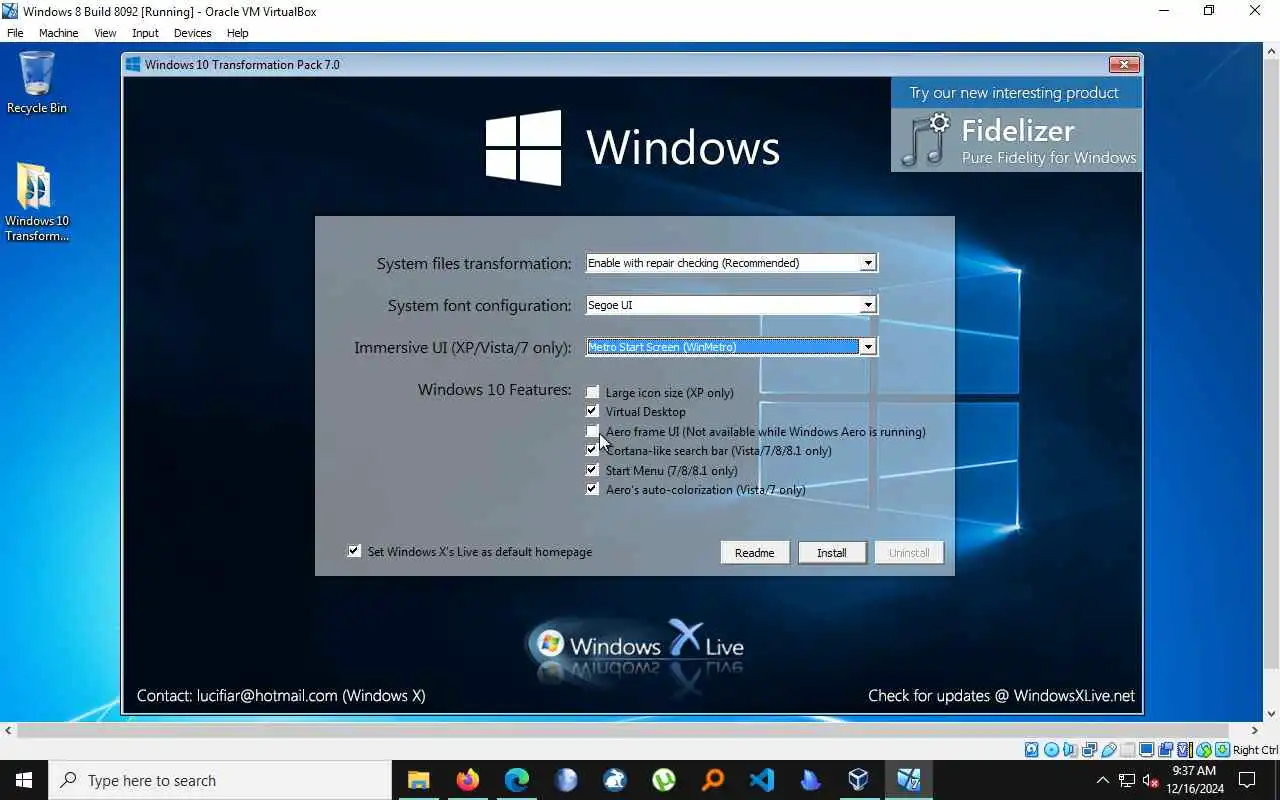Toggle Start Menu (7/8/8.1 only) checkbox
The width and height of the screenshot is (1280, 800).
coord(592,470)
